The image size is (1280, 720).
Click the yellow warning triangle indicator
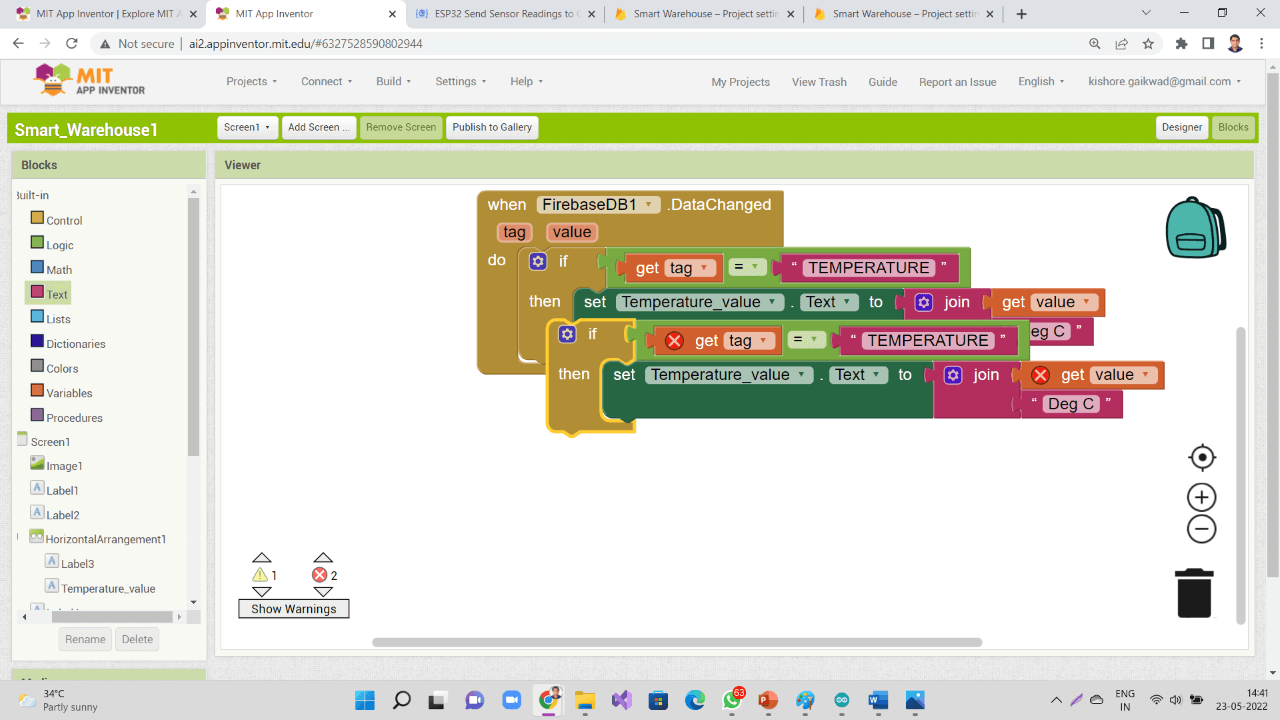(260, 575)
